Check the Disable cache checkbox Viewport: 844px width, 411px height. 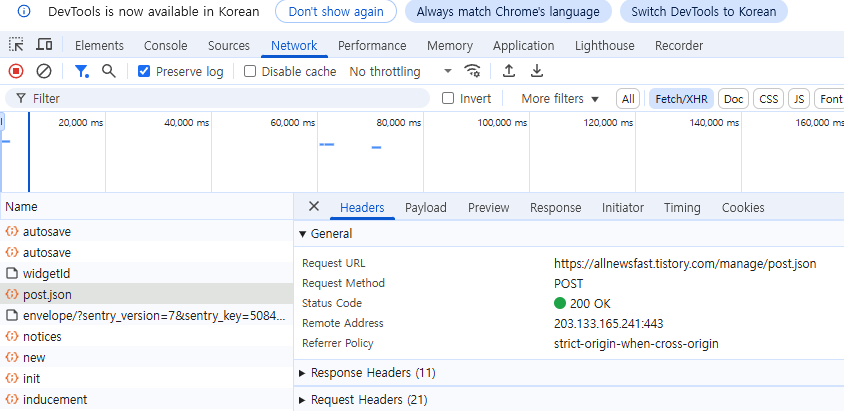pos(250,71)
